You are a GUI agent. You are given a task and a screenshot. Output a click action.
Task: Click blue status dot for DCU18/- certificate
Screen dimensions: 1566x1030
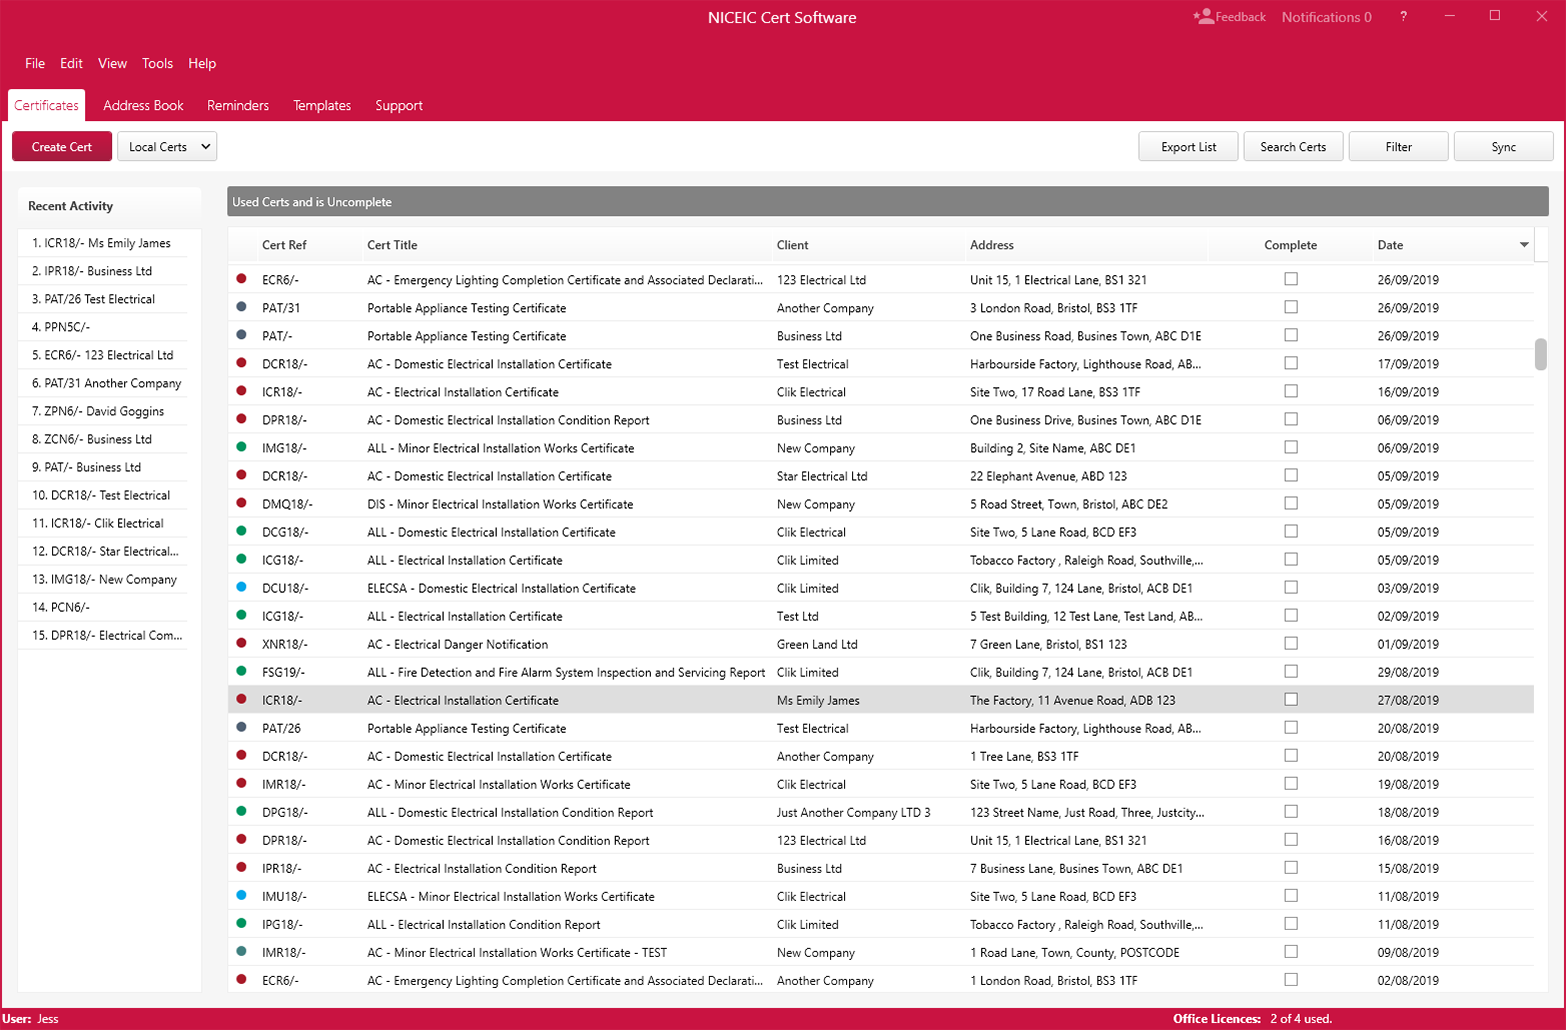[x=241, y=587]
